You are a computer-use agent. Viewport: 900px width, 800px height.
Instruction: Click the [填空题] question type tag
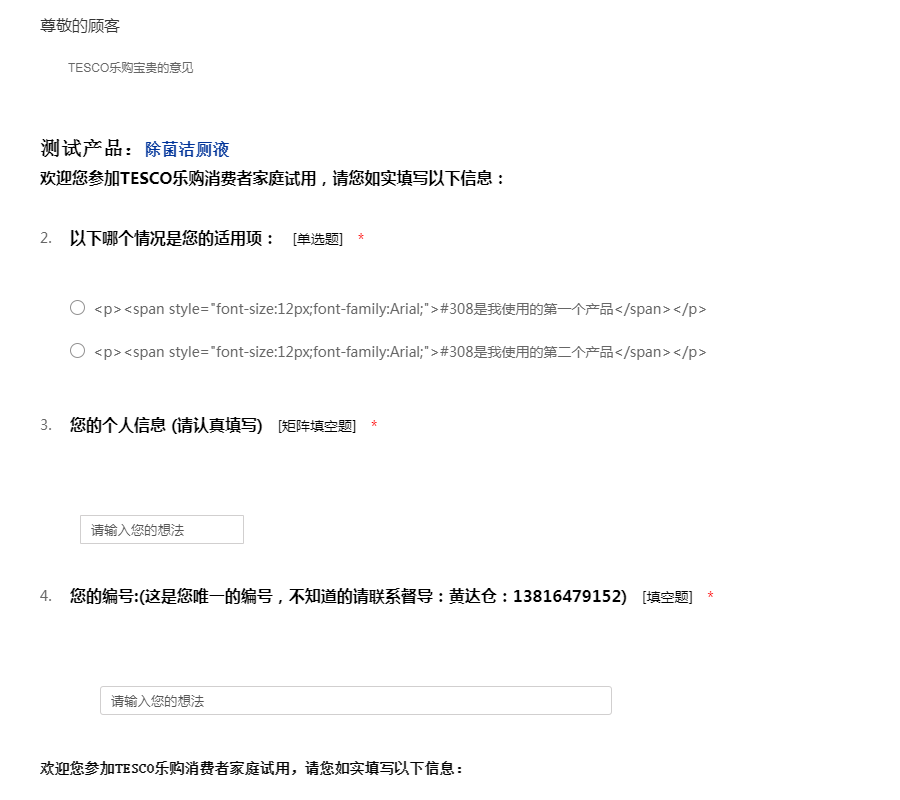[x=667, y=597]
